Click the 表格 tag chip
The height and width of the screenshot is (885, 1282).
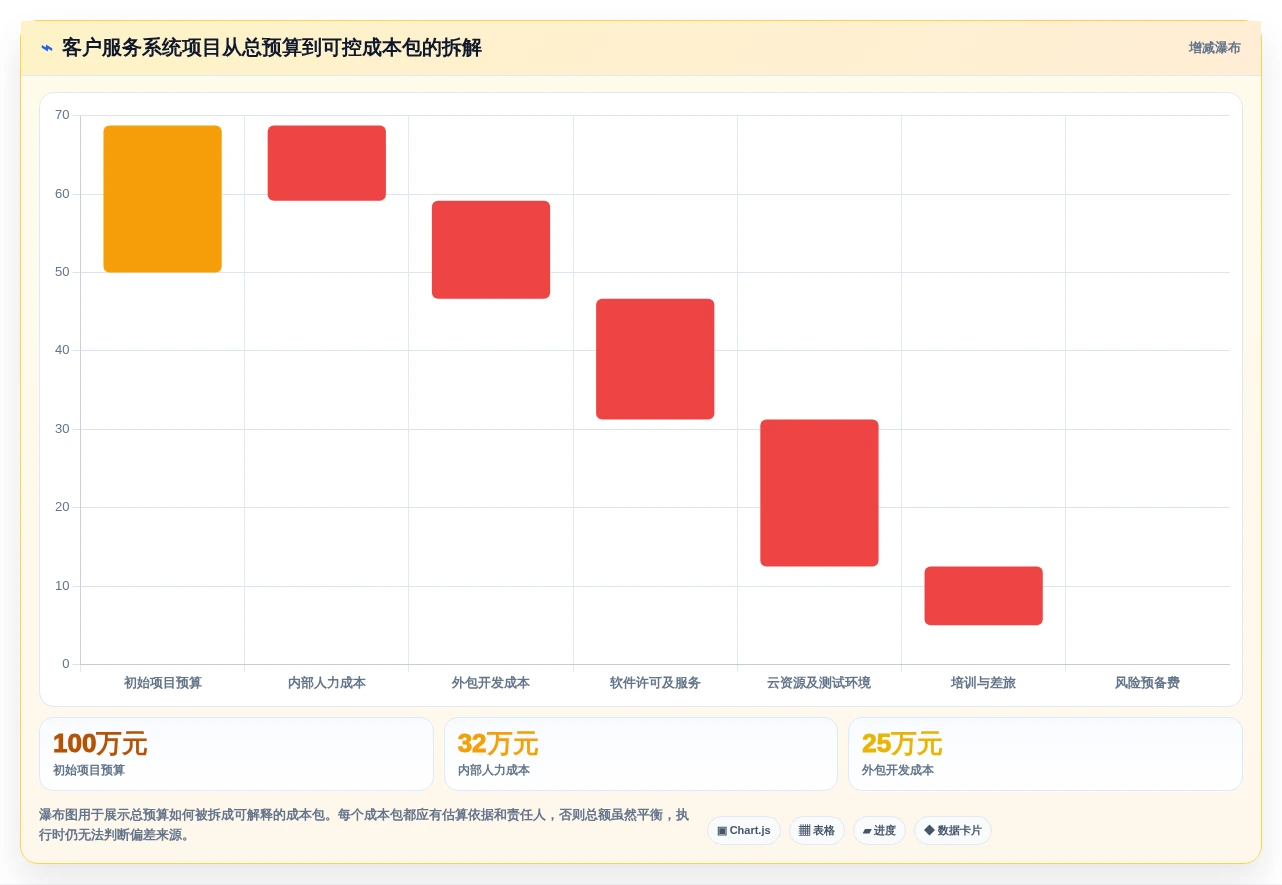[x=817, y=830]
